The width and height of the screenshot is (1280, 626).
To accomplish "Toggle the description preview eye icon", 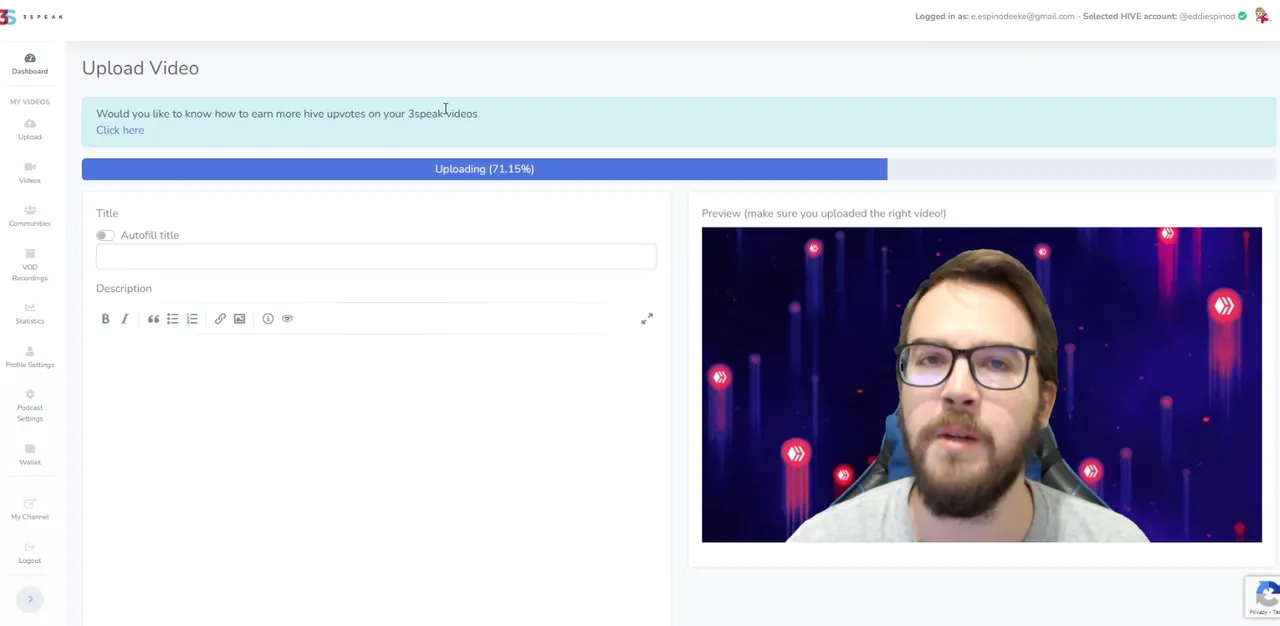I will (x=287, y=319).
